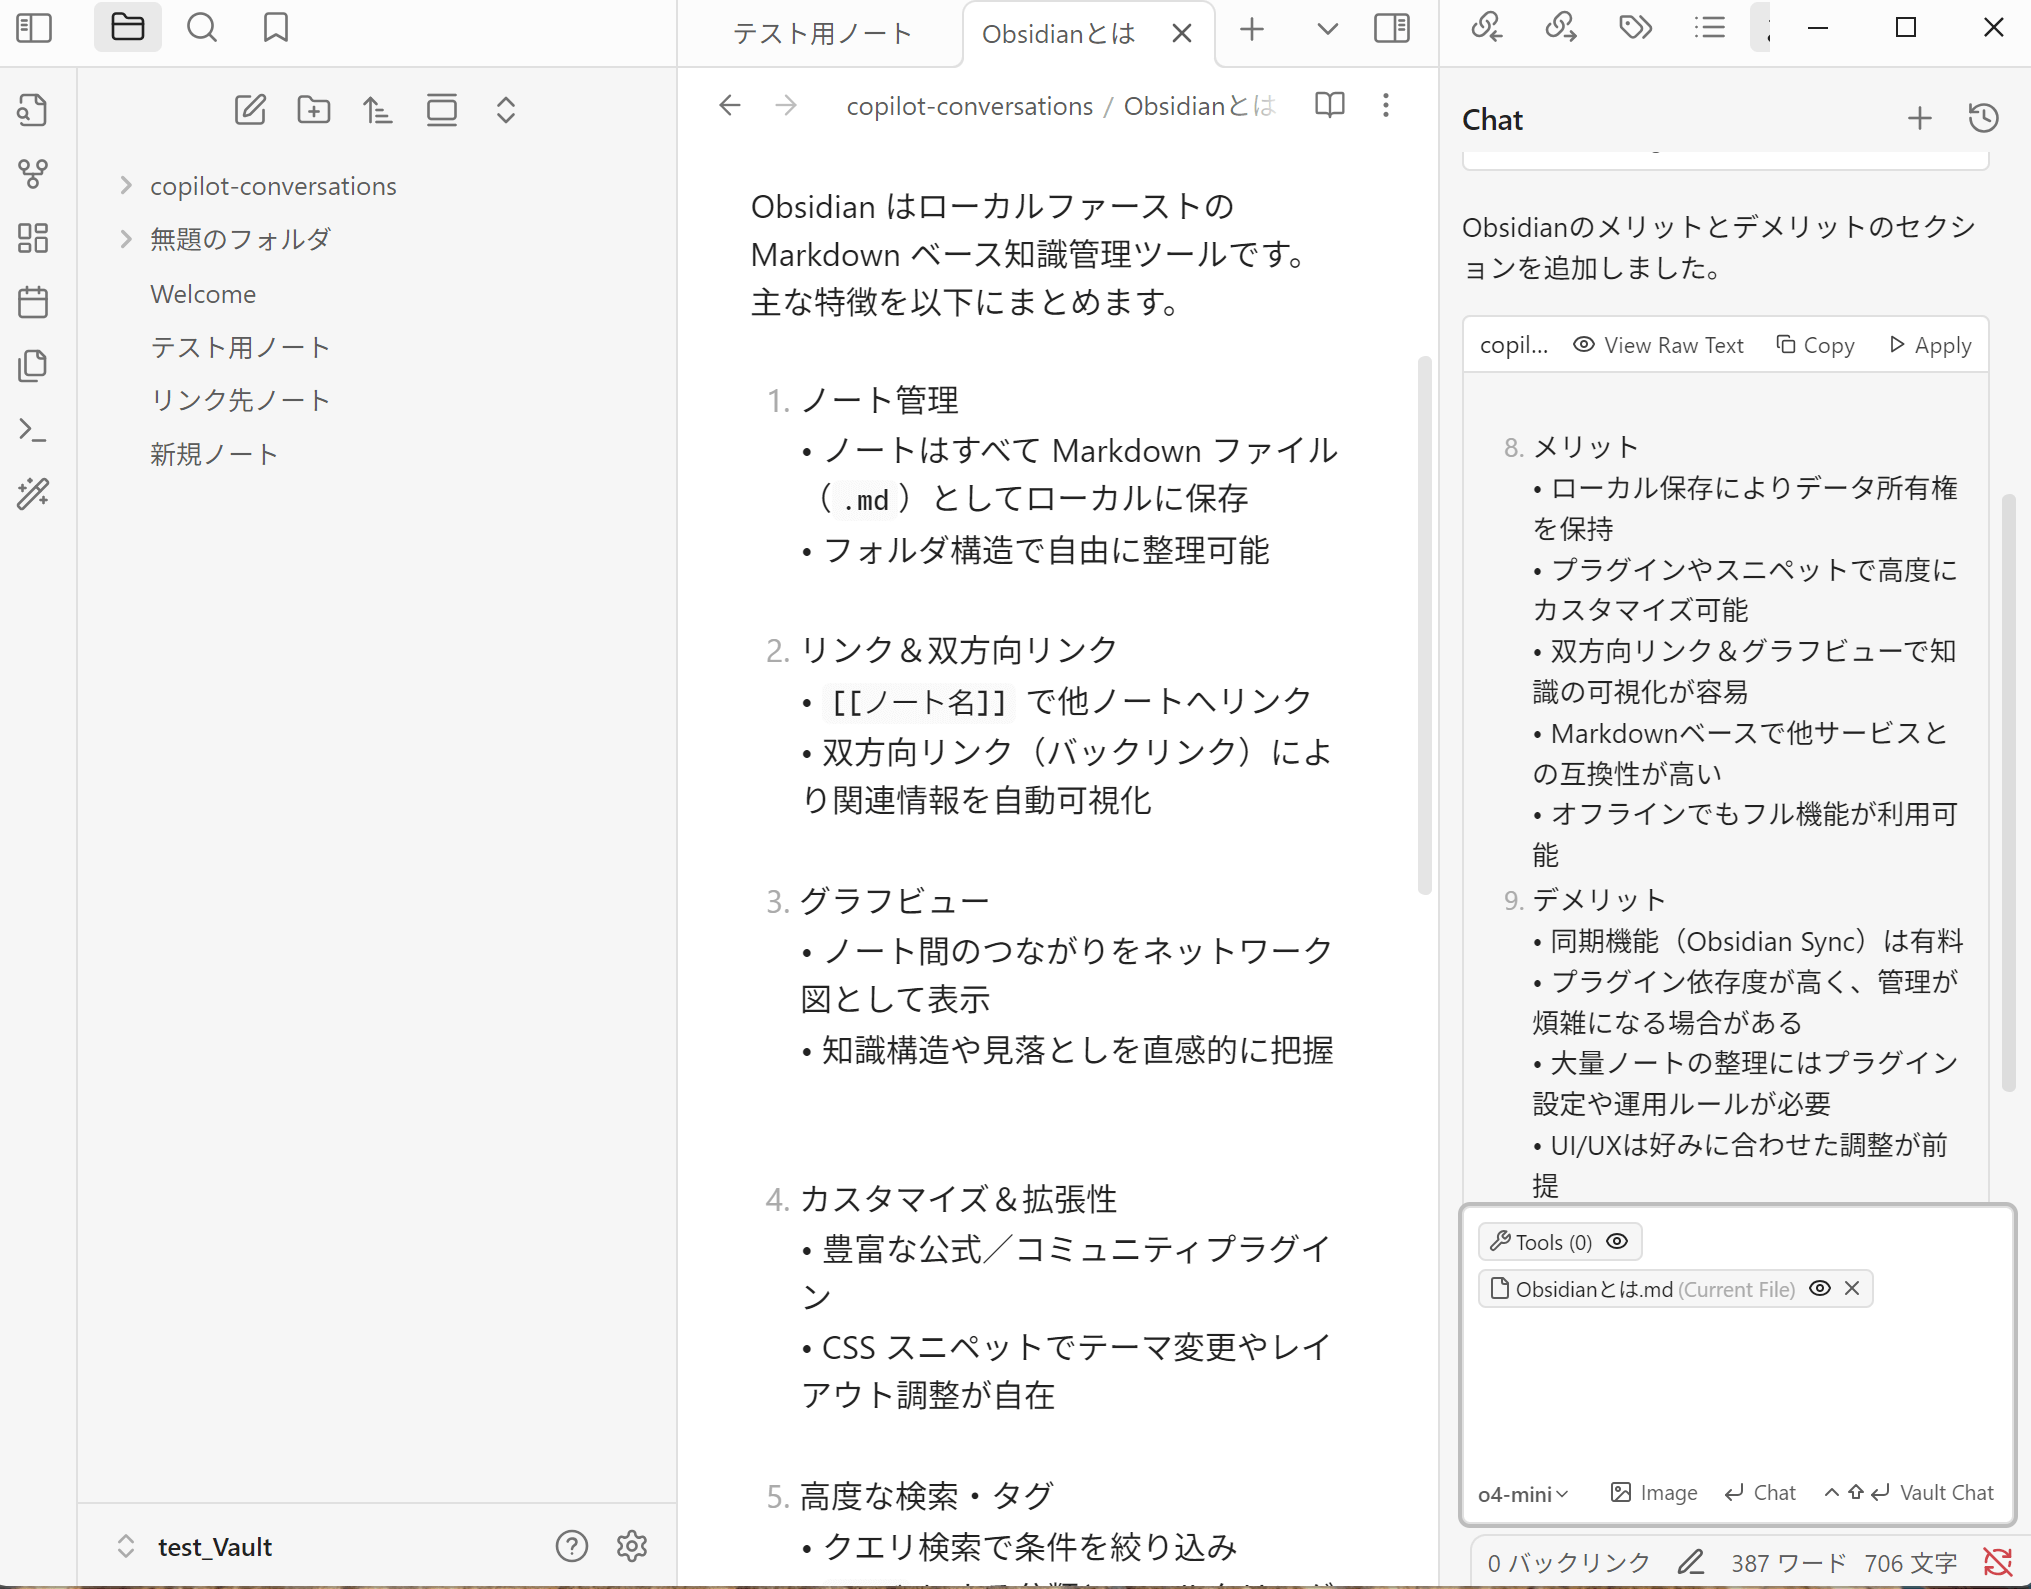Click the note editor scrollbar

[x=1425, y=625]
